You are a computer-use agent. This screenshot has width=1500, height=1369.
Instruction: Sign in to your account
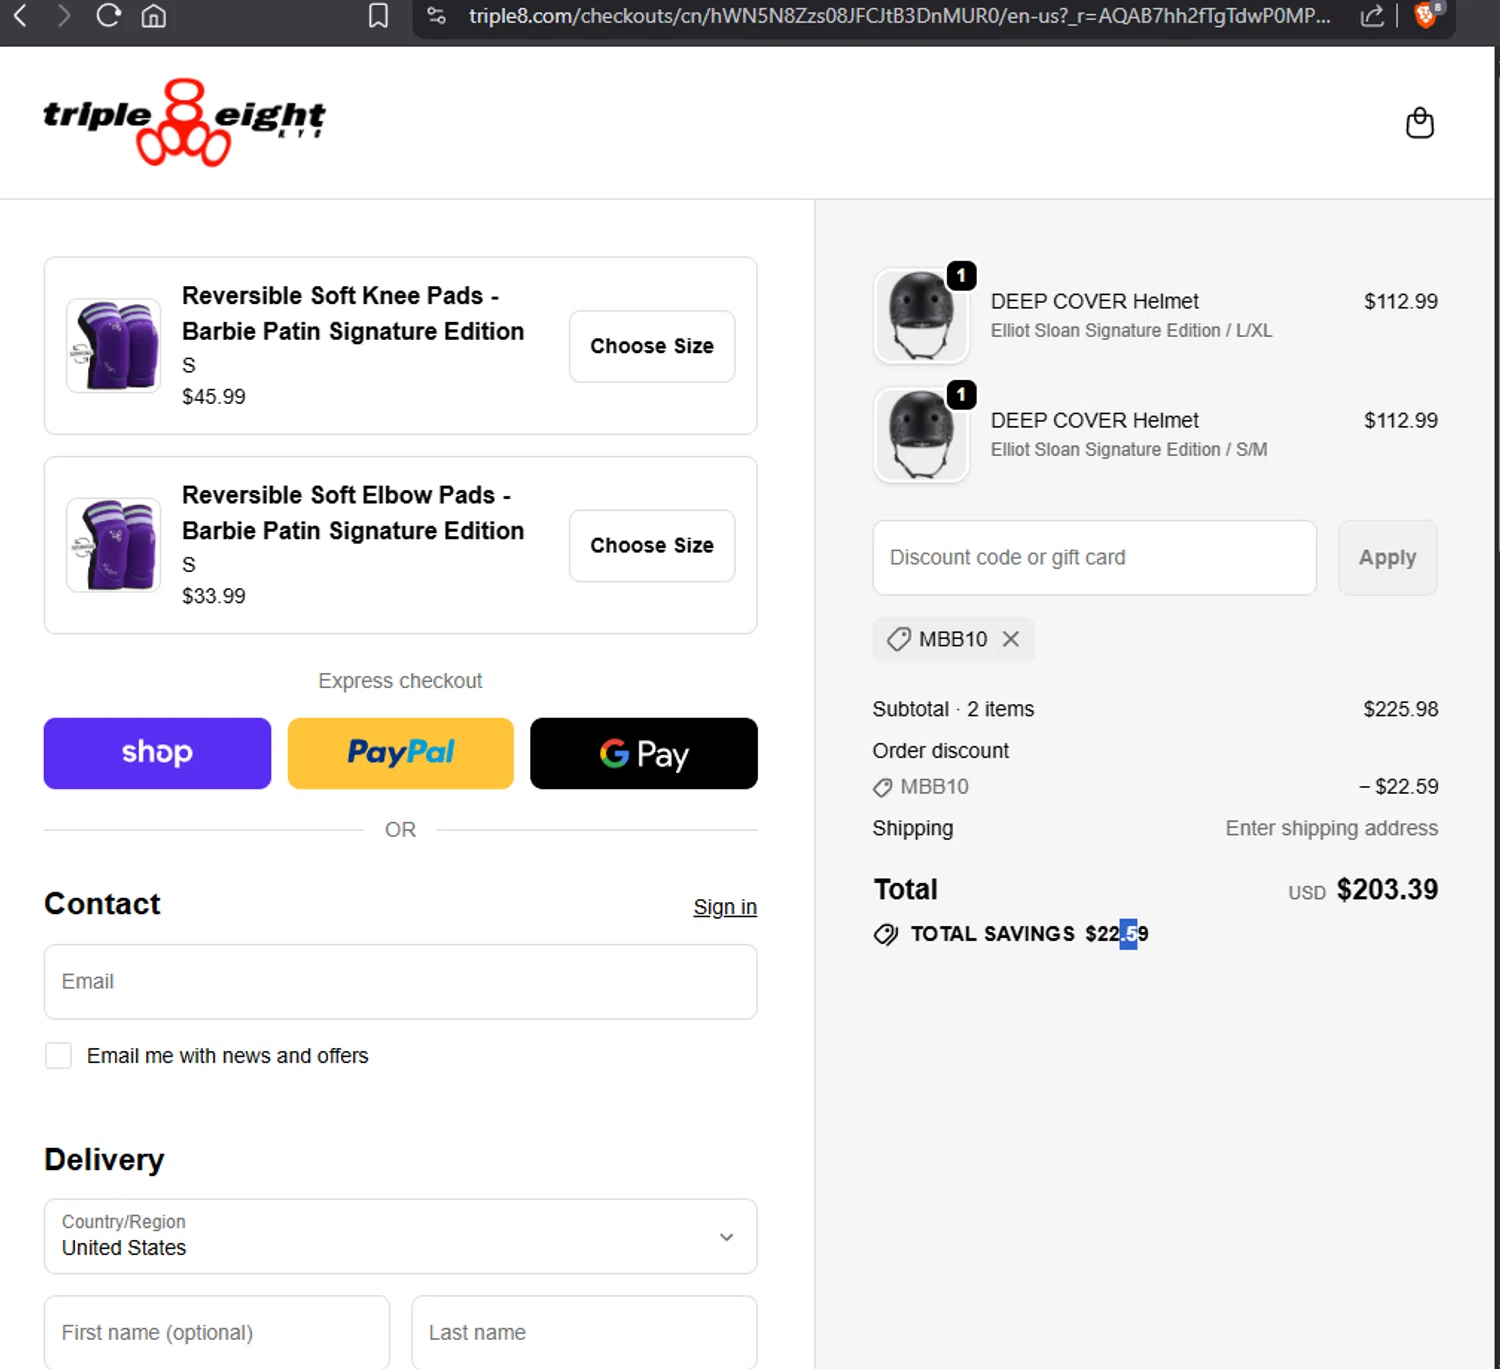point(725,907)
